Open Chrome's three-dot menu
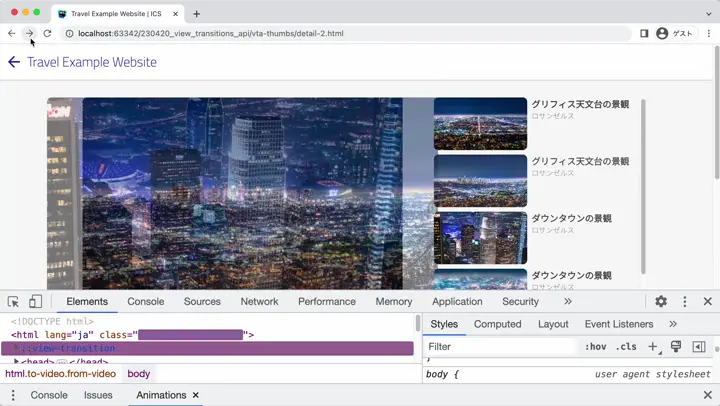 pos(709,33)
